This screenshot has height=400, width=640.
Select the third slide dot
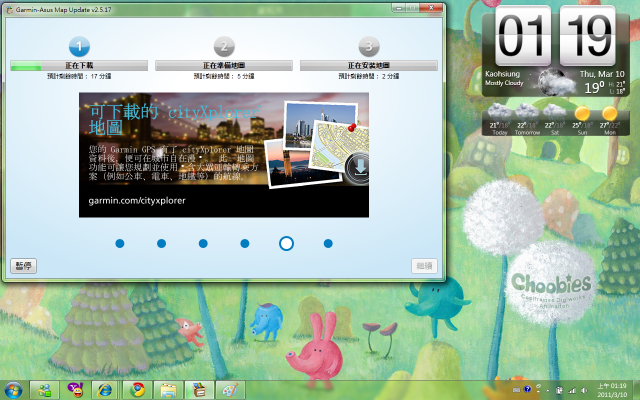click(203, 244)
